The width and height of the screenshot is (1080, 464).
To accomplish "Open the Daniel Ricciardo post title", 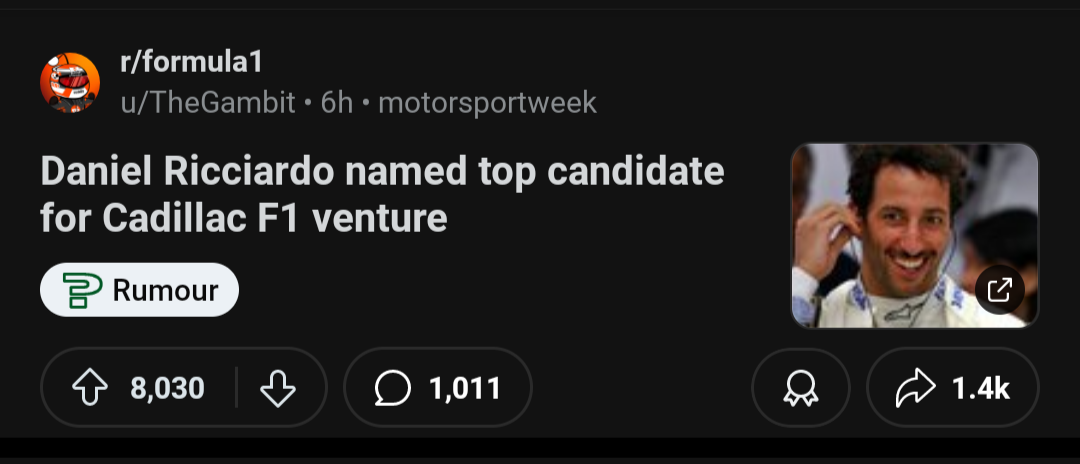I will click(382, 172).
